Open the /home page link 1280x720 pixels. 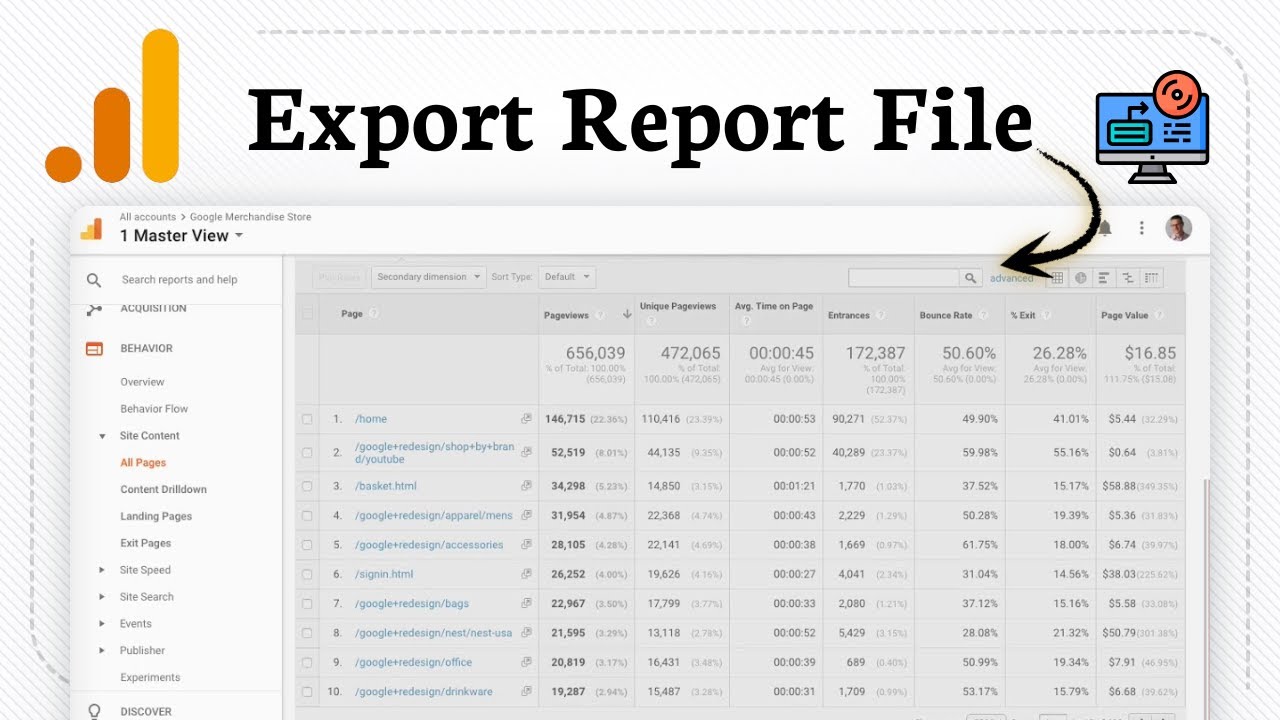click(x=371, y=419)
